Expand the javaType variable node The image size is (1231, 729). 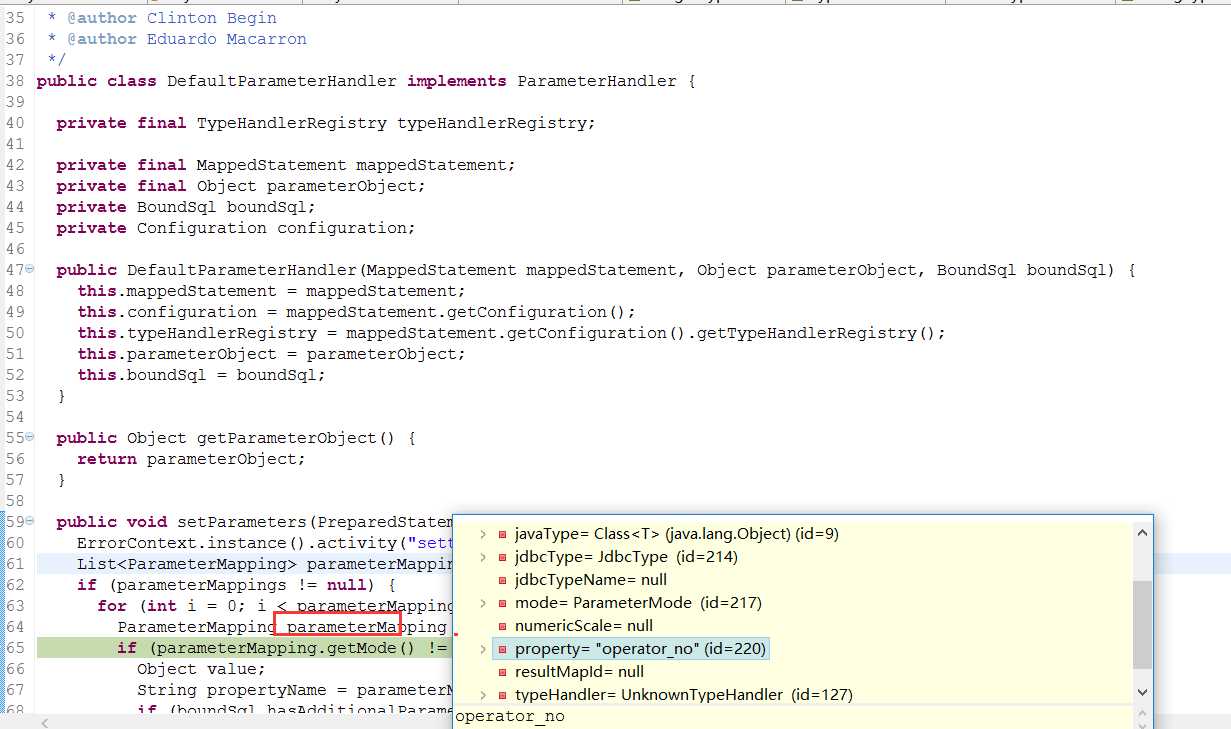pos(483,534)
